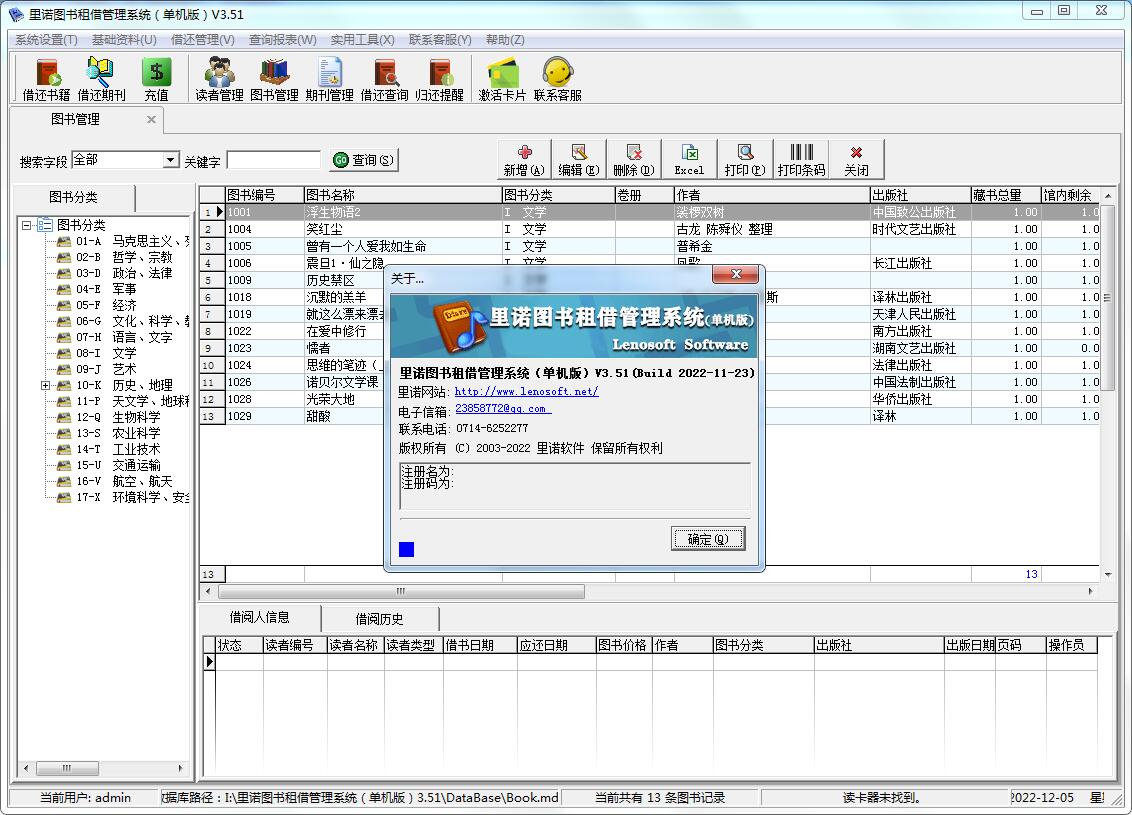Open the 借还查询 toolbar icon
The width and height of the screenshot is (1132, 815).
(x=384, y=79)
